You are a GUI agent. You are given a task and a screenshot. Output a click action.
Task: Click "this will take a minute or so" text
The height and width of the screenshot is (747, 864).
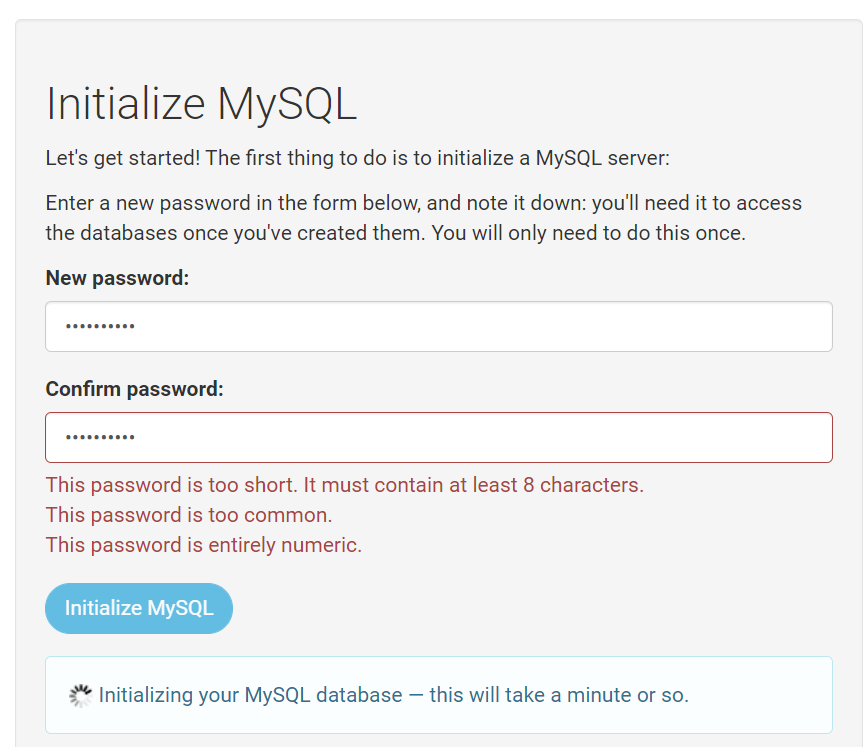[559, 694]
